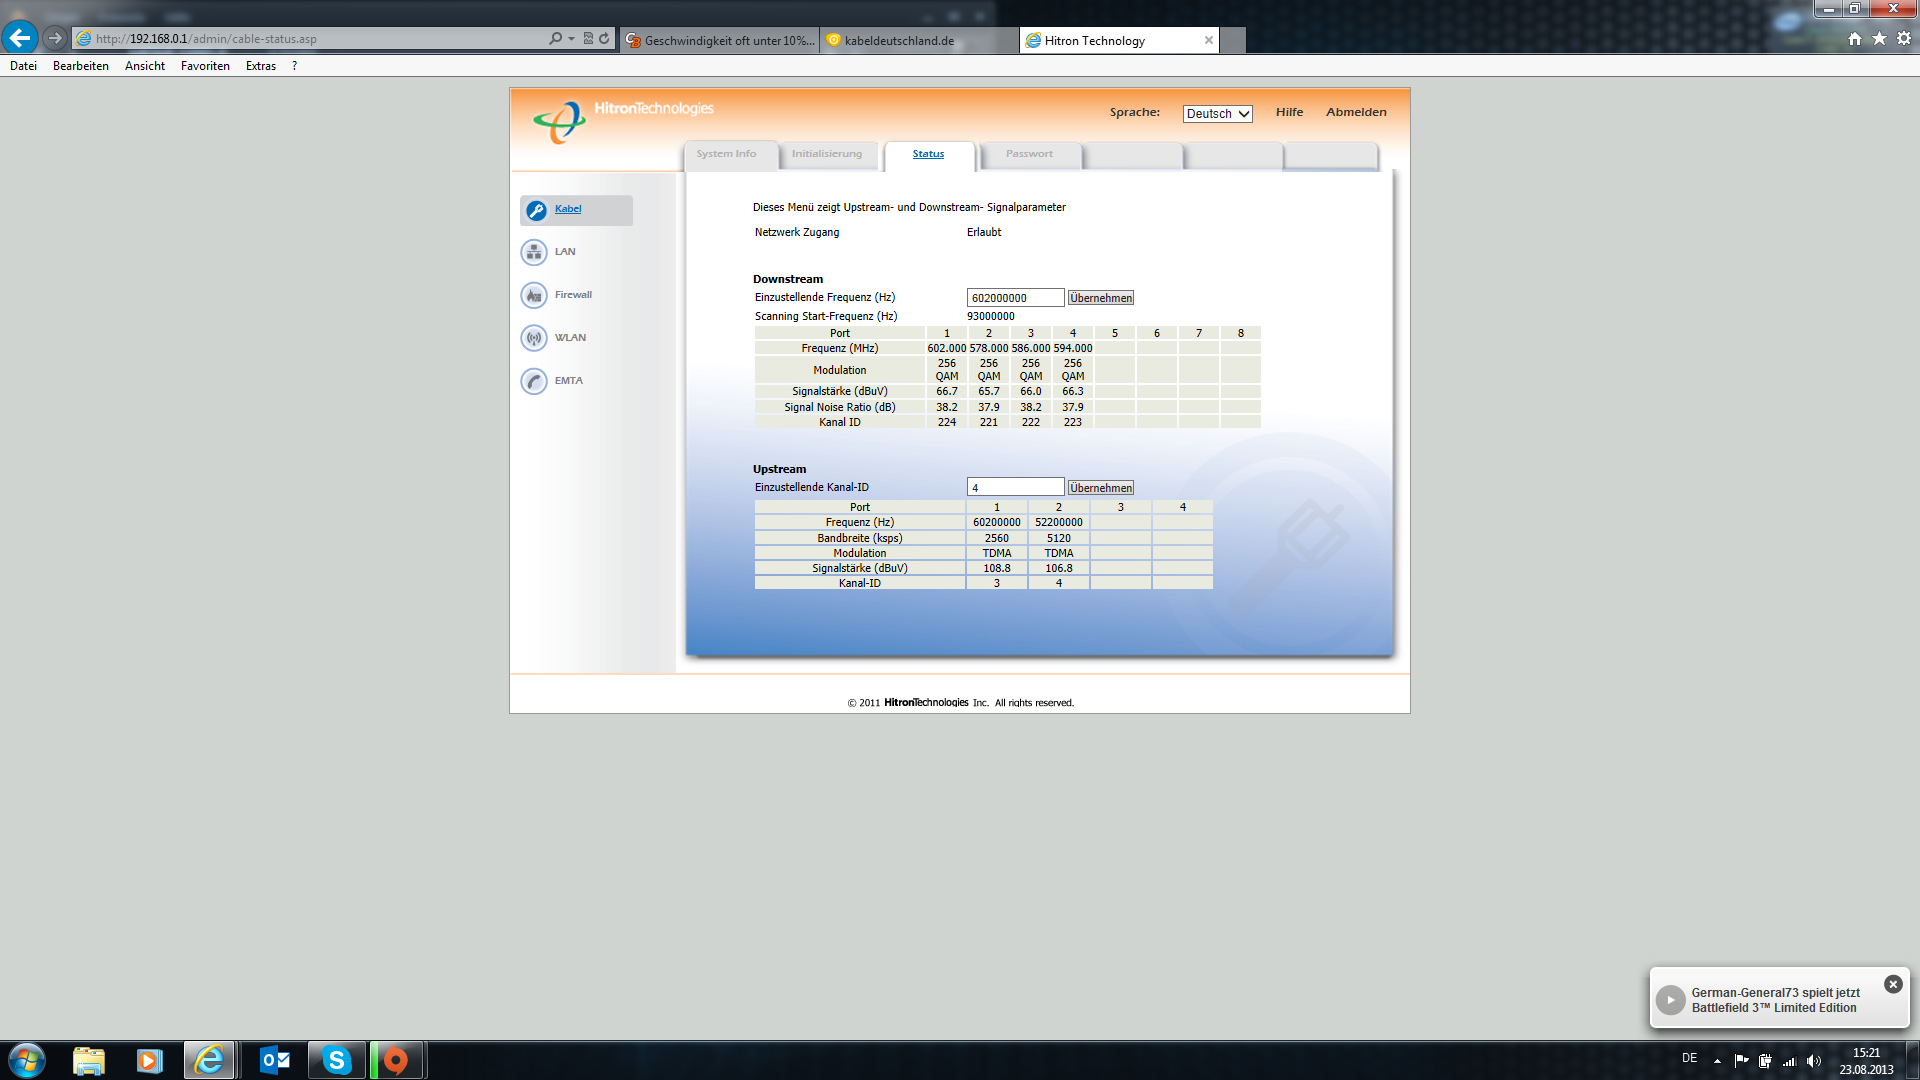Click the EMTA phone icon
The height and width of the screenshot is (1080, 1920).
[534, 381]
